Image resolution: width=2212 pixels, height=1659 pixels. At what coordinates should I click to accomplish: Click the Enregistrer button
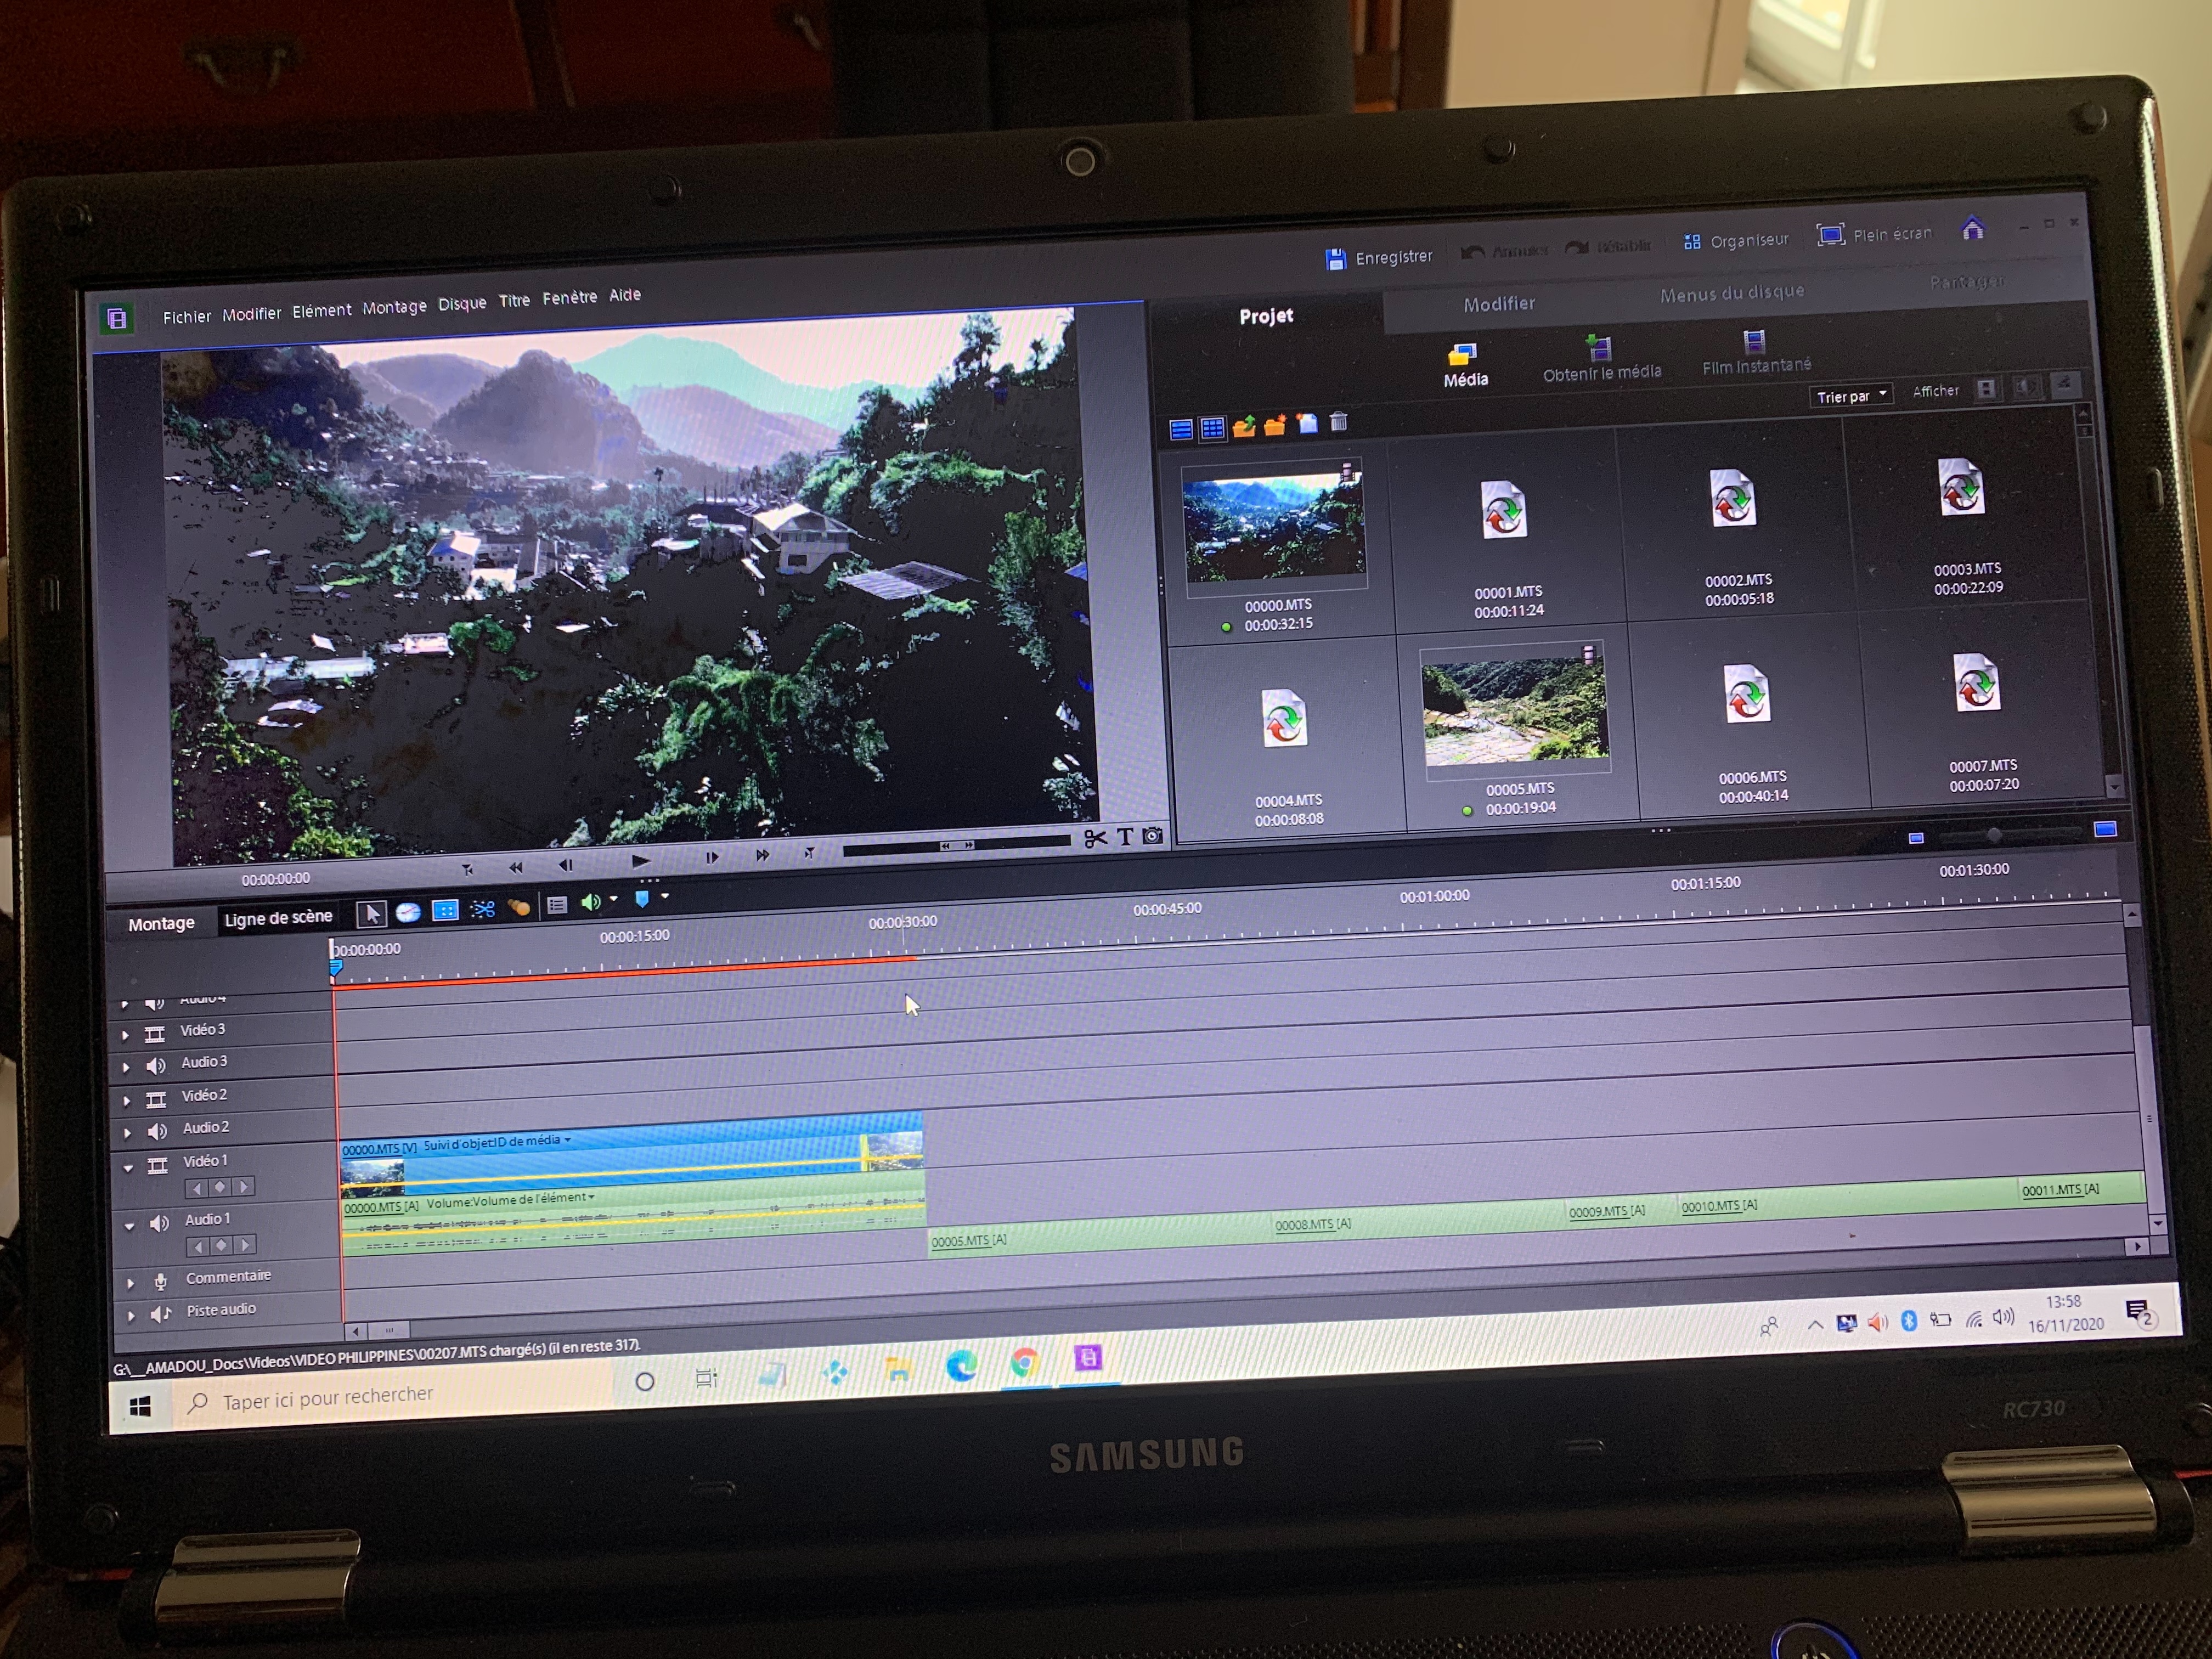click(x=1379, y=258)
